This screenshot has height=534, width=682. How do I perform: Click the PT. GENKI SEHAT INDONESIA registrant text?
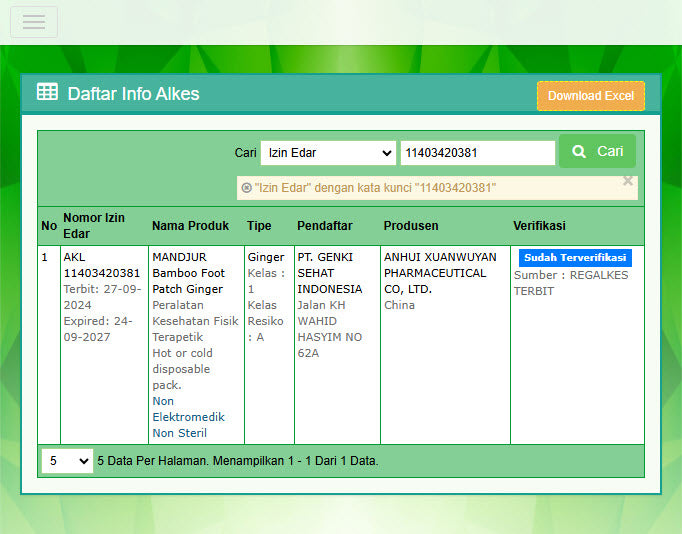click(x=329, y=273)
